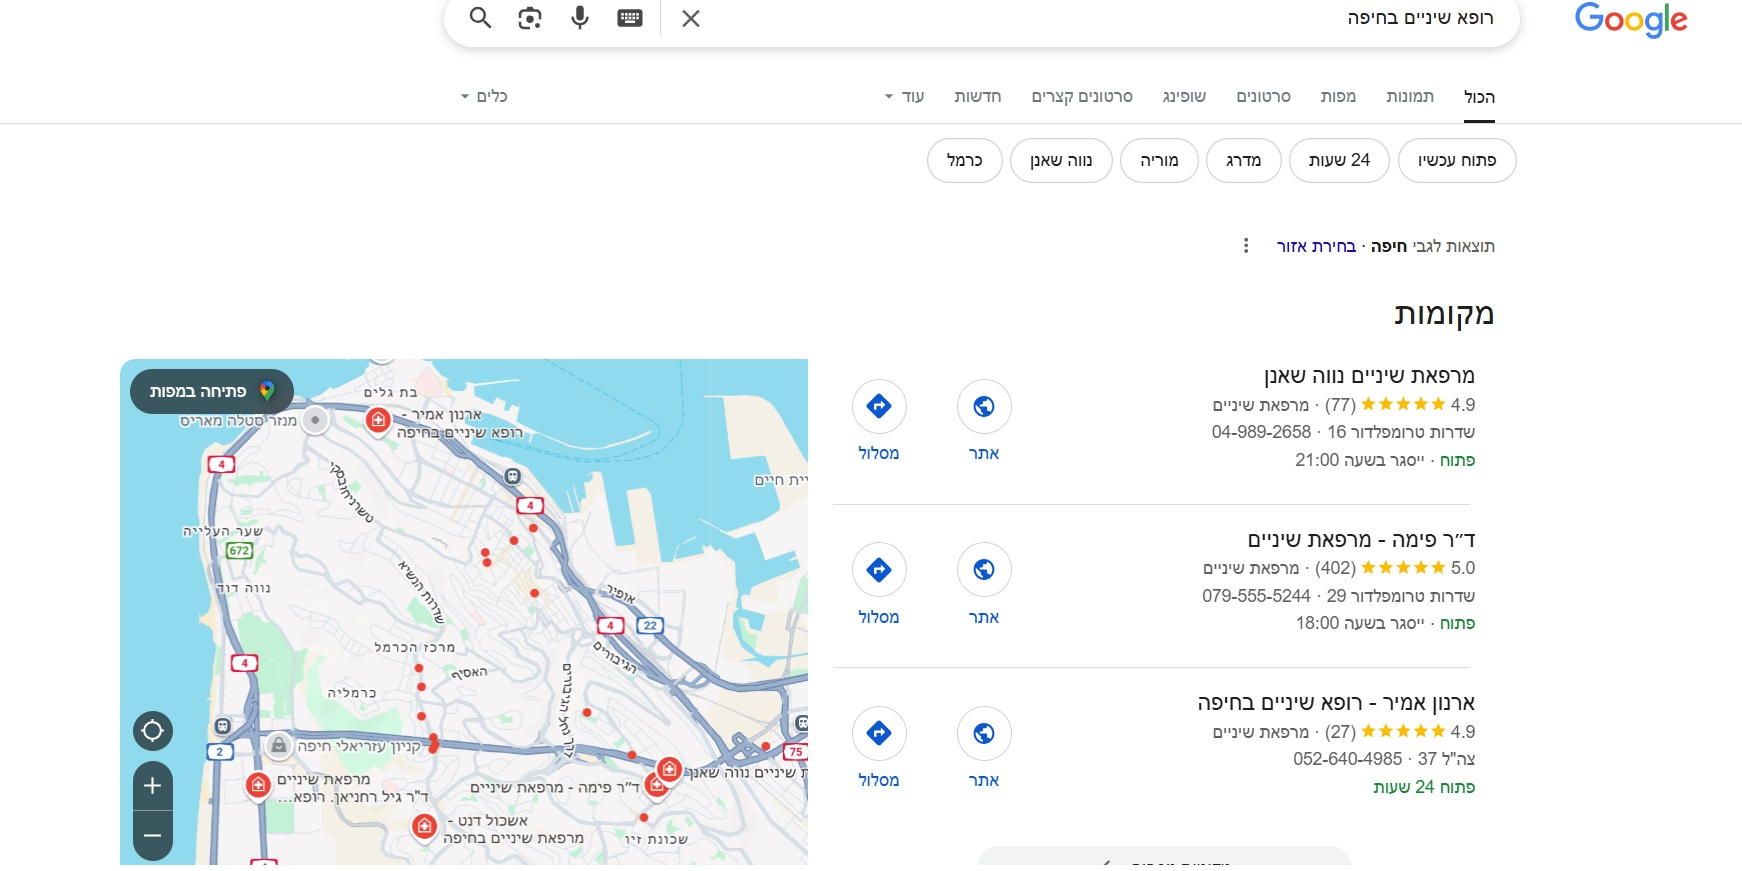Select the הכול tab
Screen dimensions: 1742x871
1479,97
